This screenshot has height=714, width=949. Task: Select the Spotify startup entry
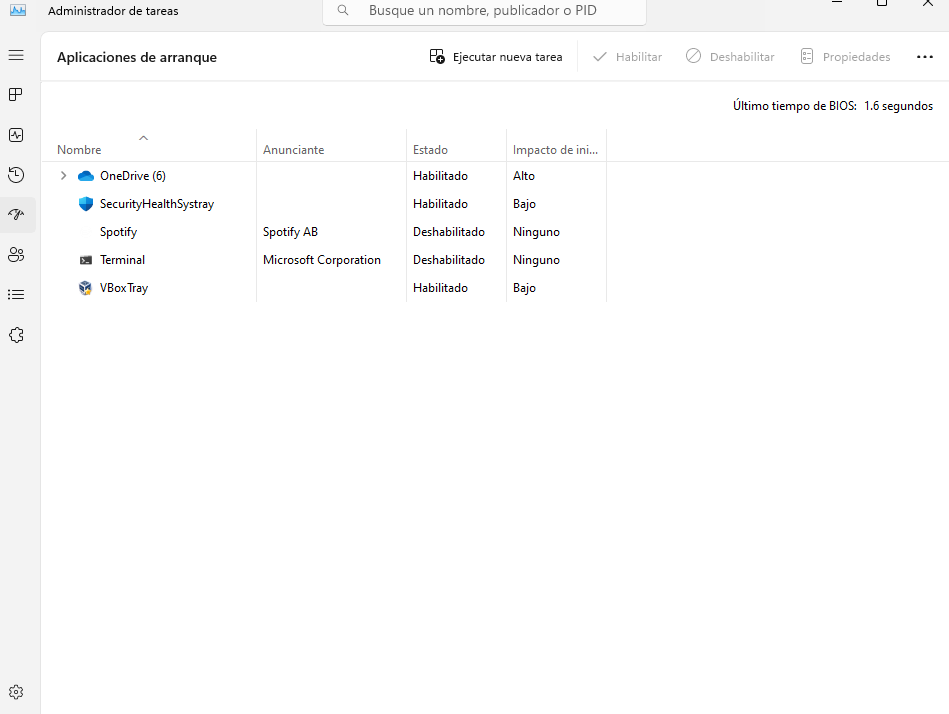coord(118,232)
